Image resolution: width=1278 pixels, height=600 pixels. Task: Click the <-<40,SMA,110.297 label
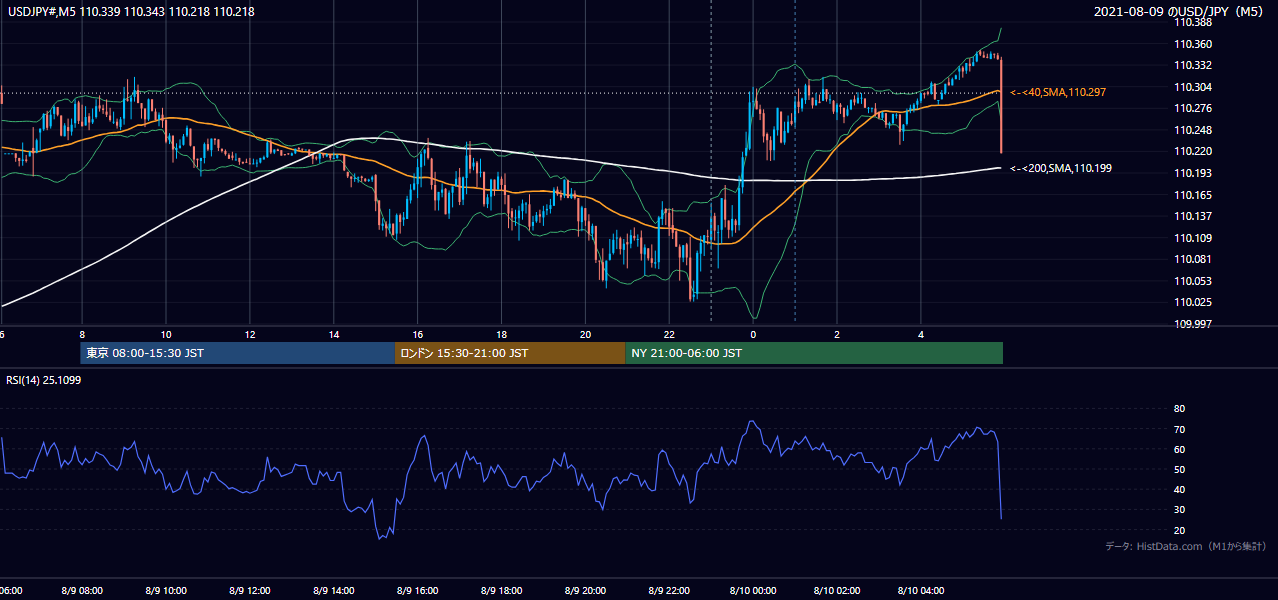click(x=1058, y=92)
